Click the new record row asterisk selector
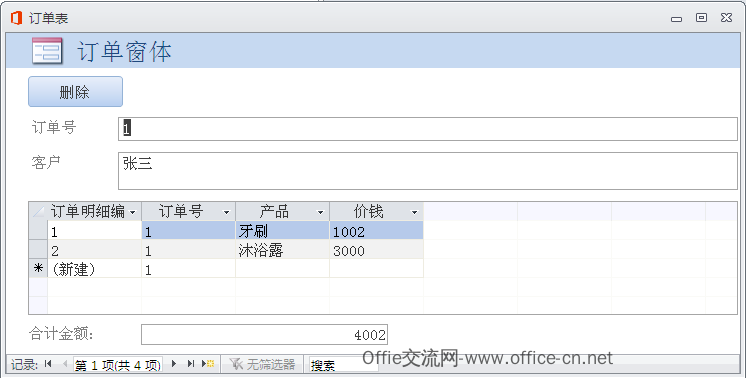This screenshot has width=746, height=378. point(38,269)
